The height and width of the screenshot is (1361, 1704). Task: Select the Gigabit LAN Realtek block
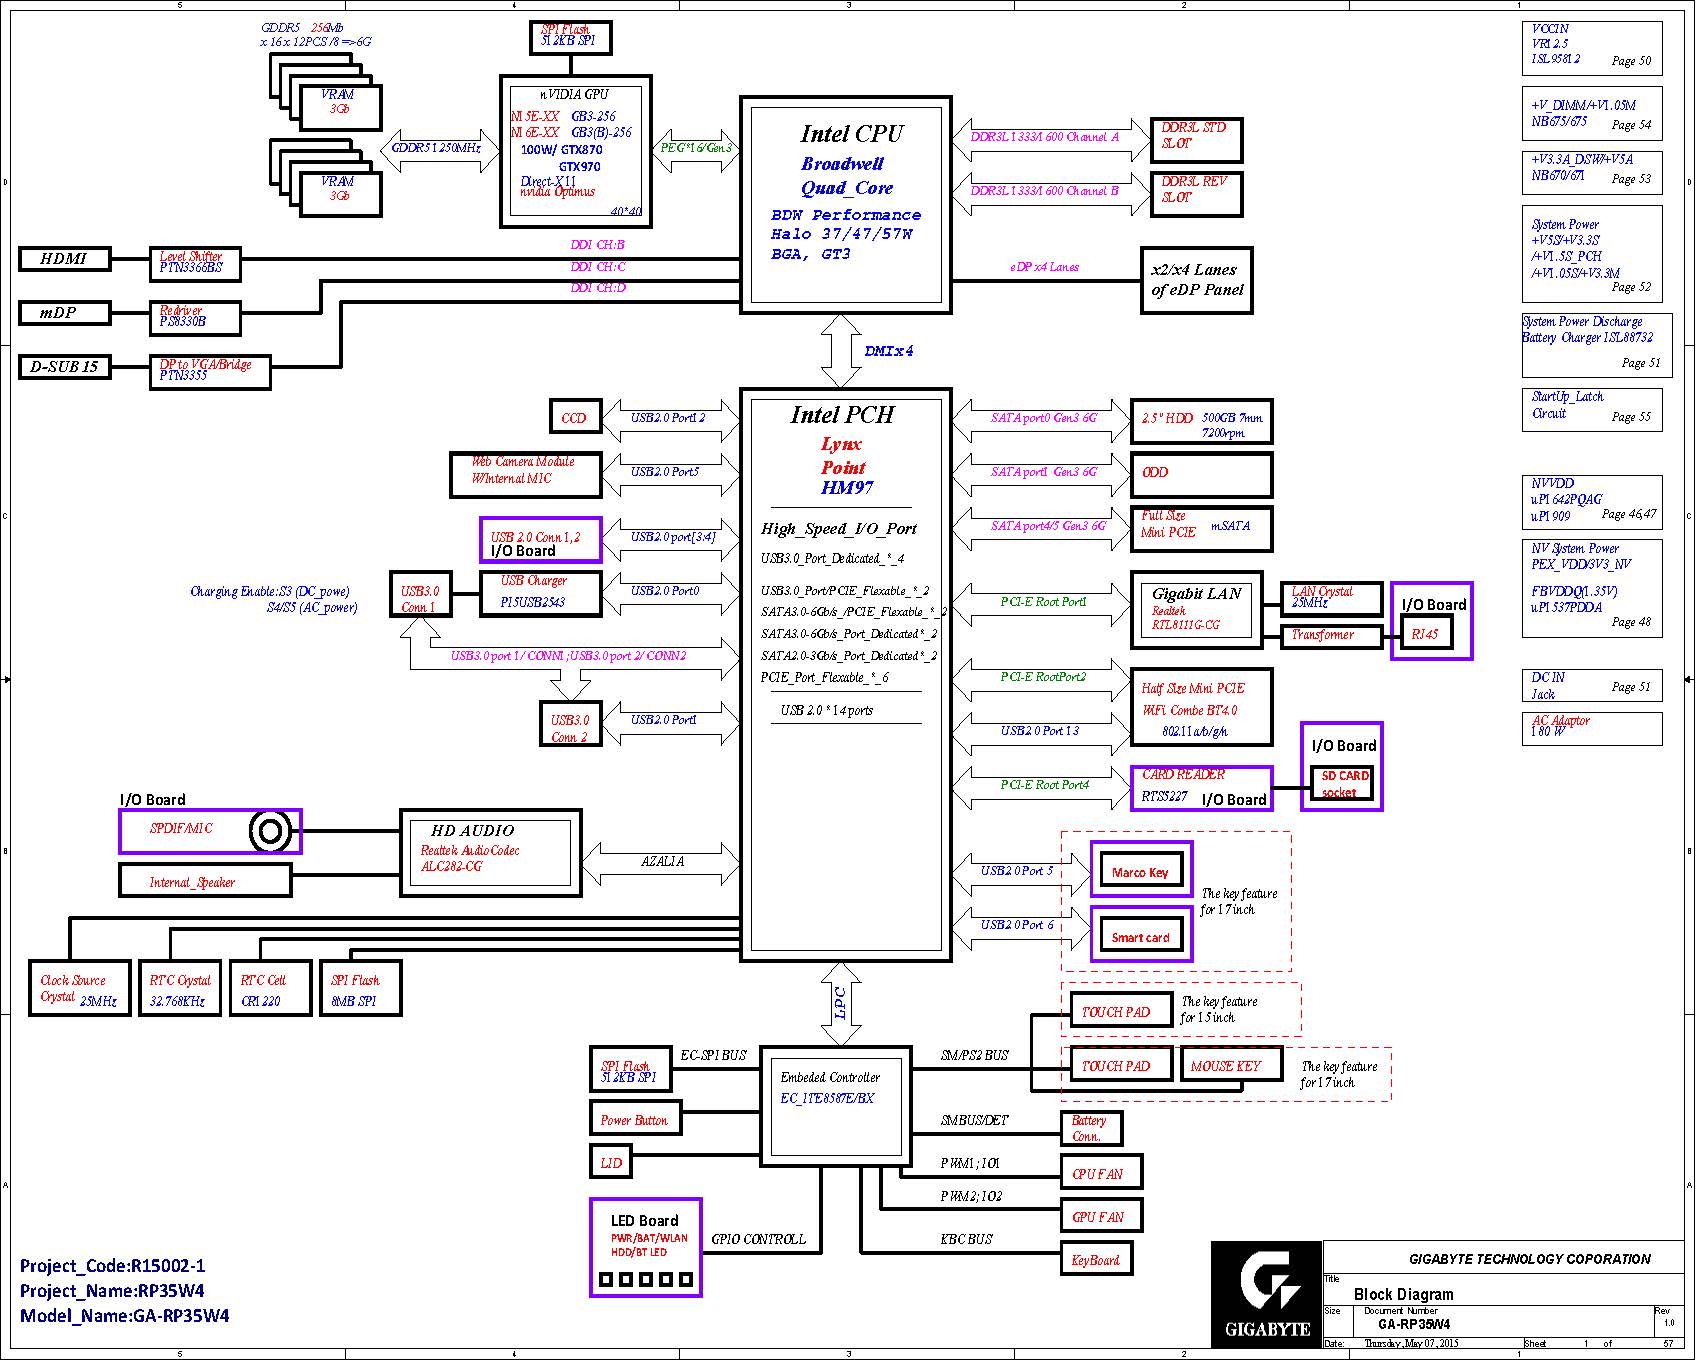pos(1196,609)
